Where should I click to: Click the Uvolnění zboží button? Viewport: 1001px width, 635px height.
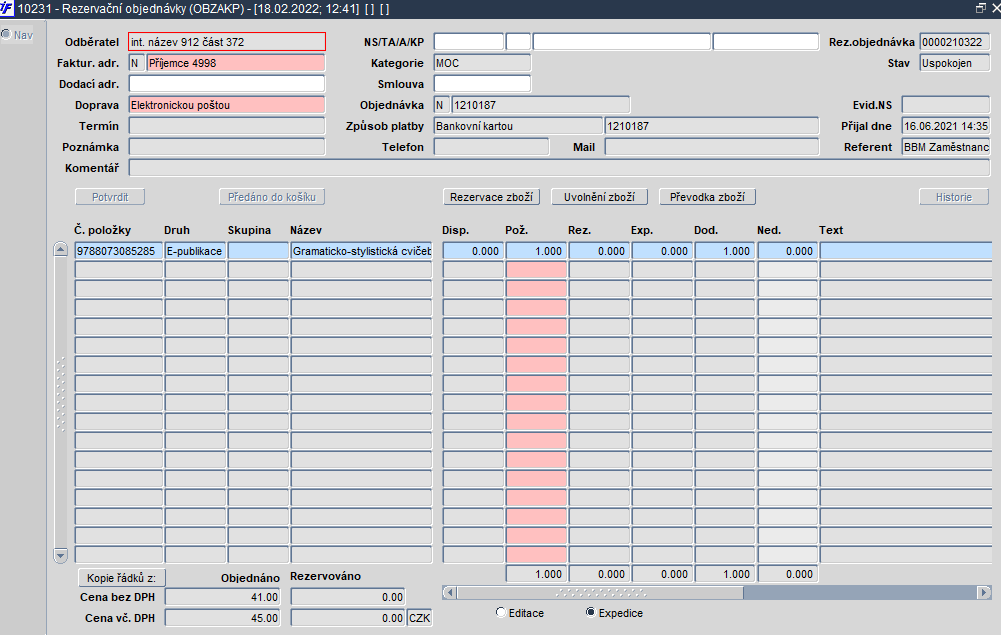(599, 197)
